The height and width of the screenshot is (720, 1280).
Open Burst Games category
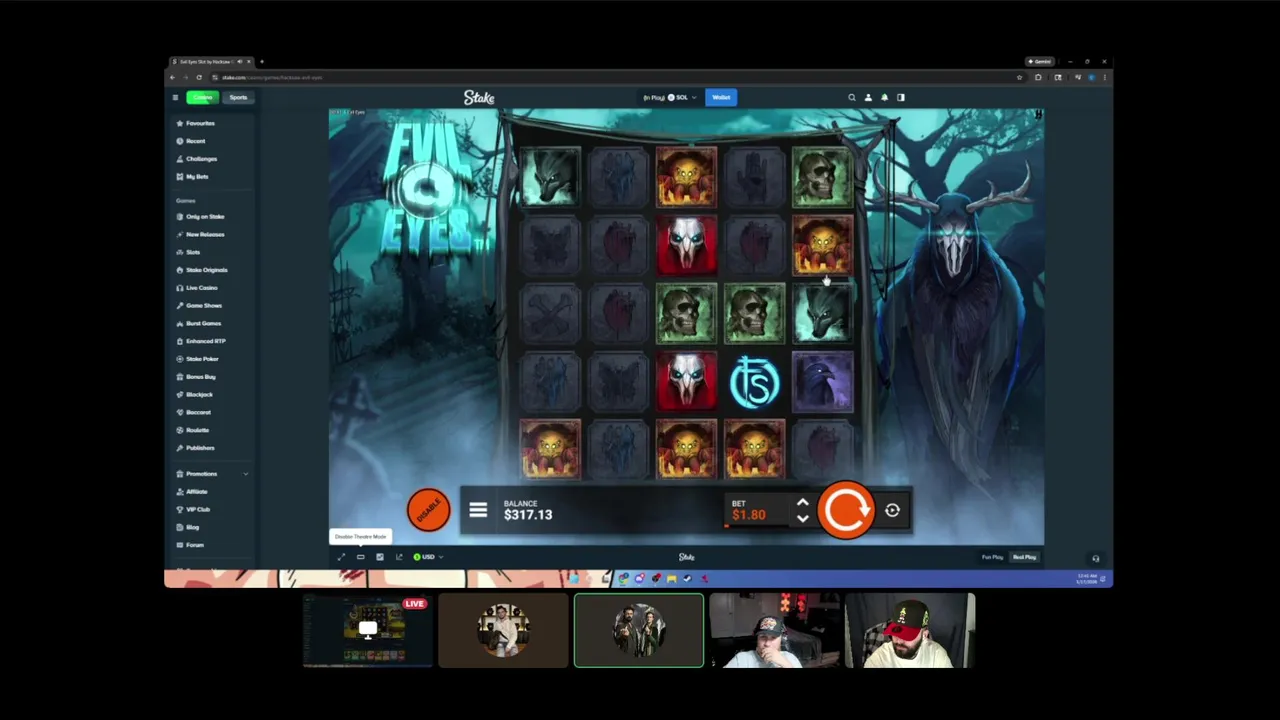[x=199, y=323]
